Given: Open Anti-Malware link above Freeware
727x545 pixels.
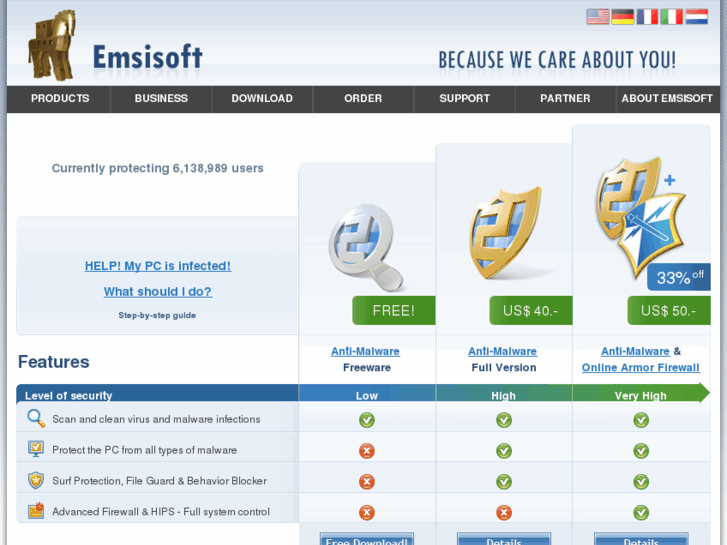Looking at the screenshot, I should click(x=365, y=351).
